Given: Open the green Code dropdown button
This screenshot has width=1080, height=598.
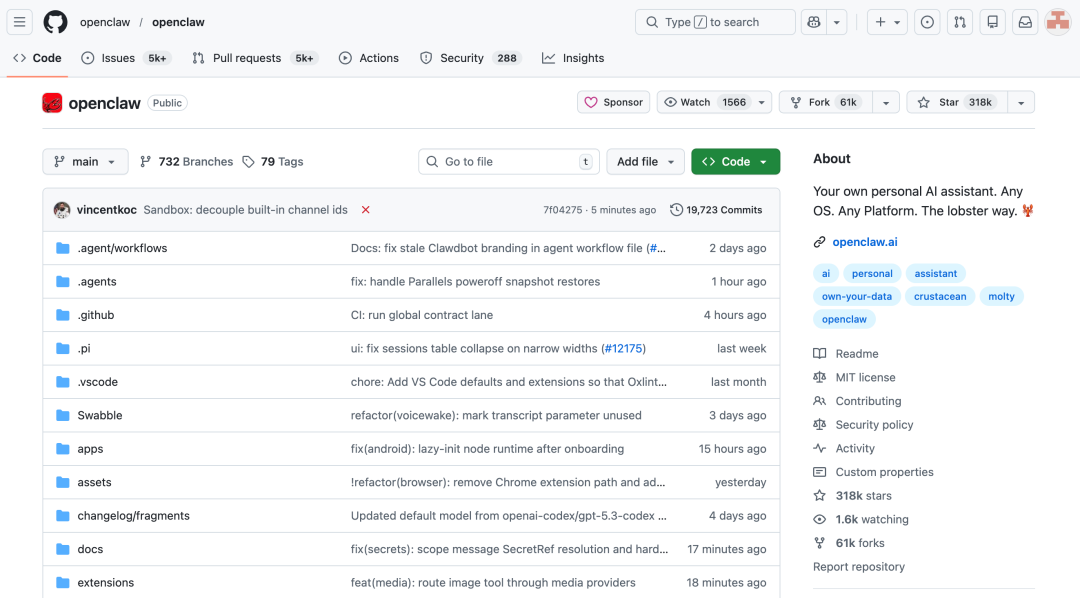Looking at the screenshot, I should click(x=736, y=161).
